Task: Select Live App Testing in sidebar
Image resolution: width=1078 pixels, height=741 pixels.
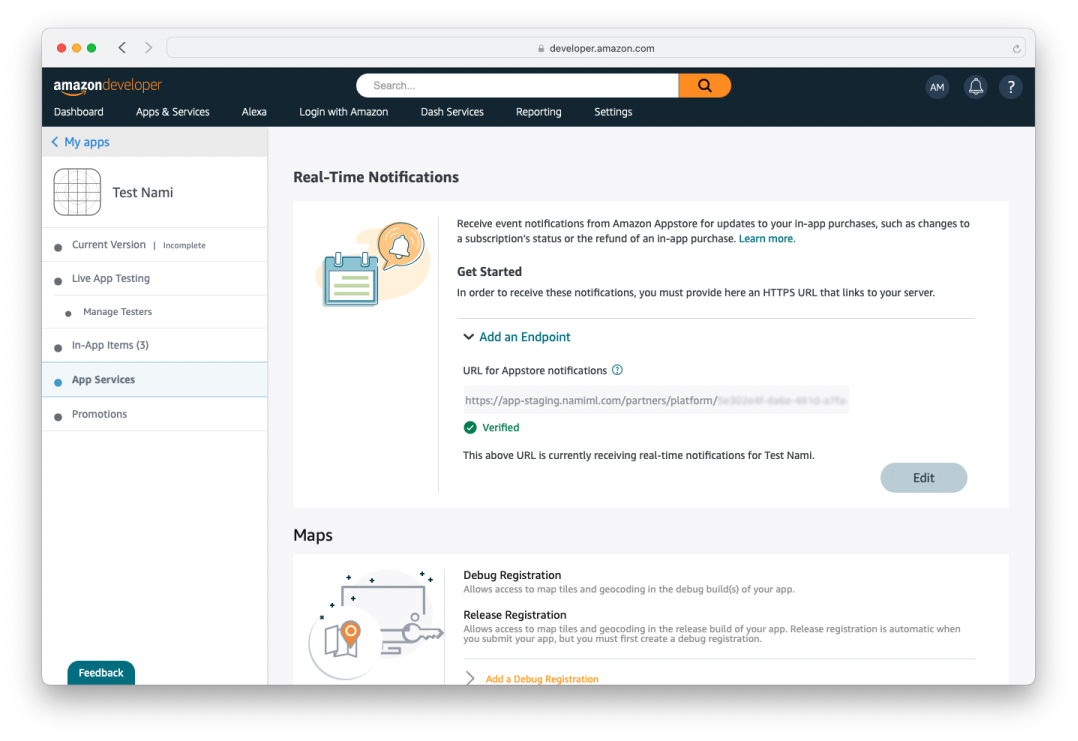Action: pos(111,278)
